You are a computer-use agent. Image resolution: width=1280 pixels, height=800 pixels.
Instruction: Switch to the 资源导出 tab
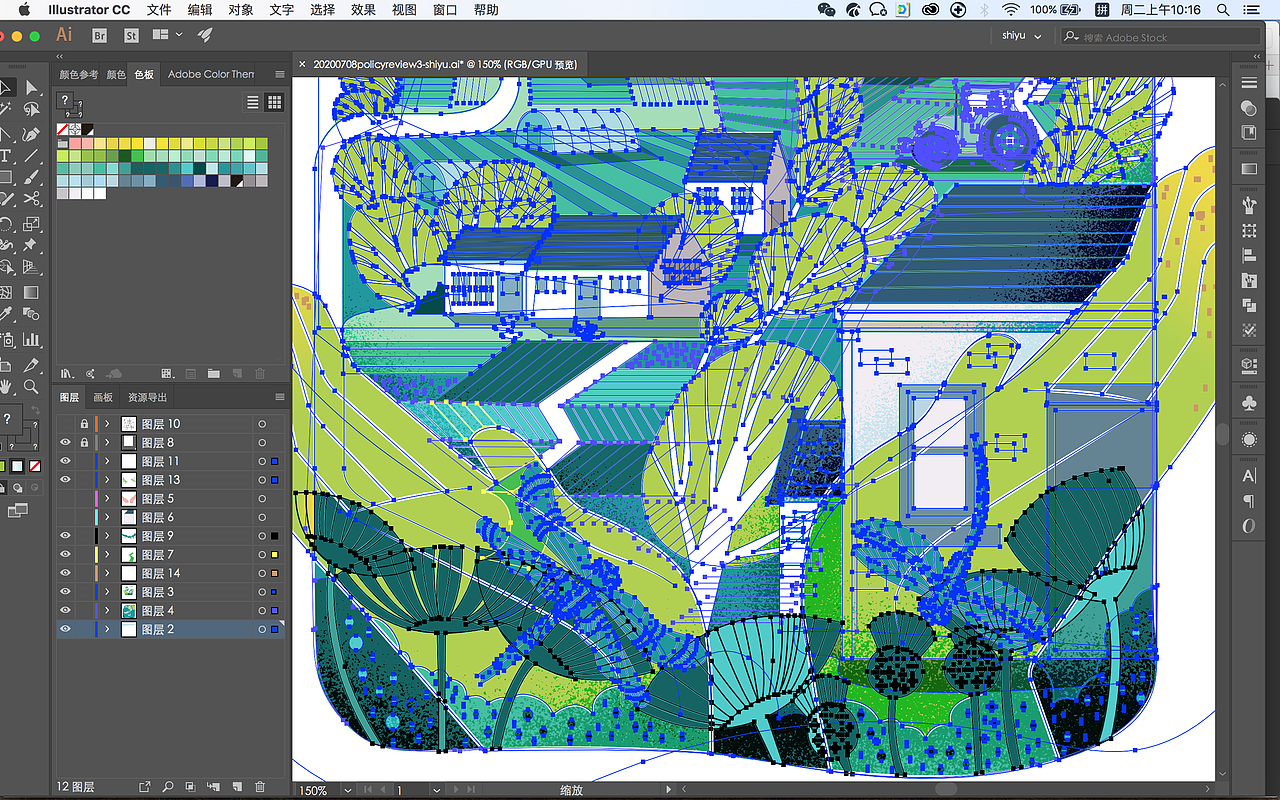point(146,397)
